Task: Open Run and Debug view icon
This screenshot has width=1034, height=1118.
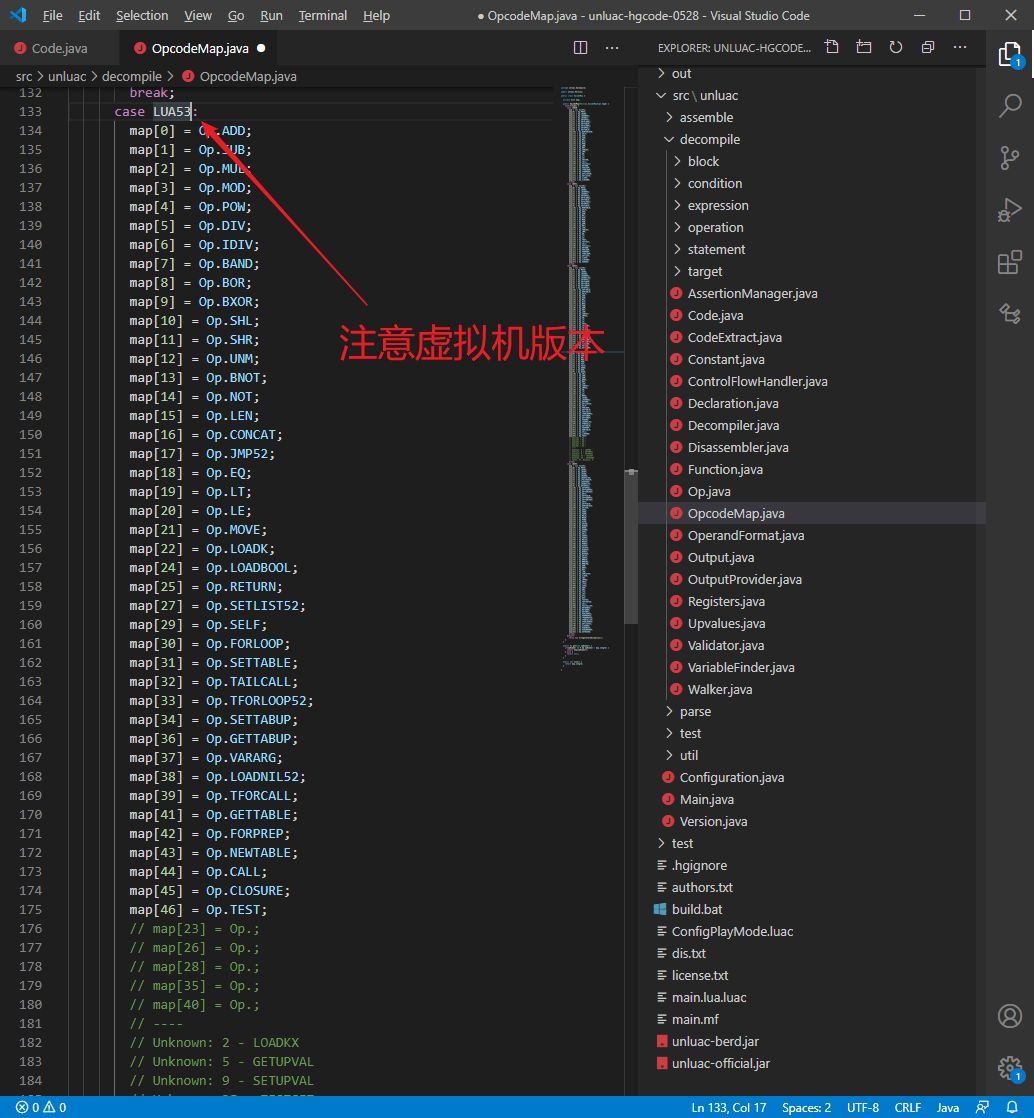Action: point(1010,210)
